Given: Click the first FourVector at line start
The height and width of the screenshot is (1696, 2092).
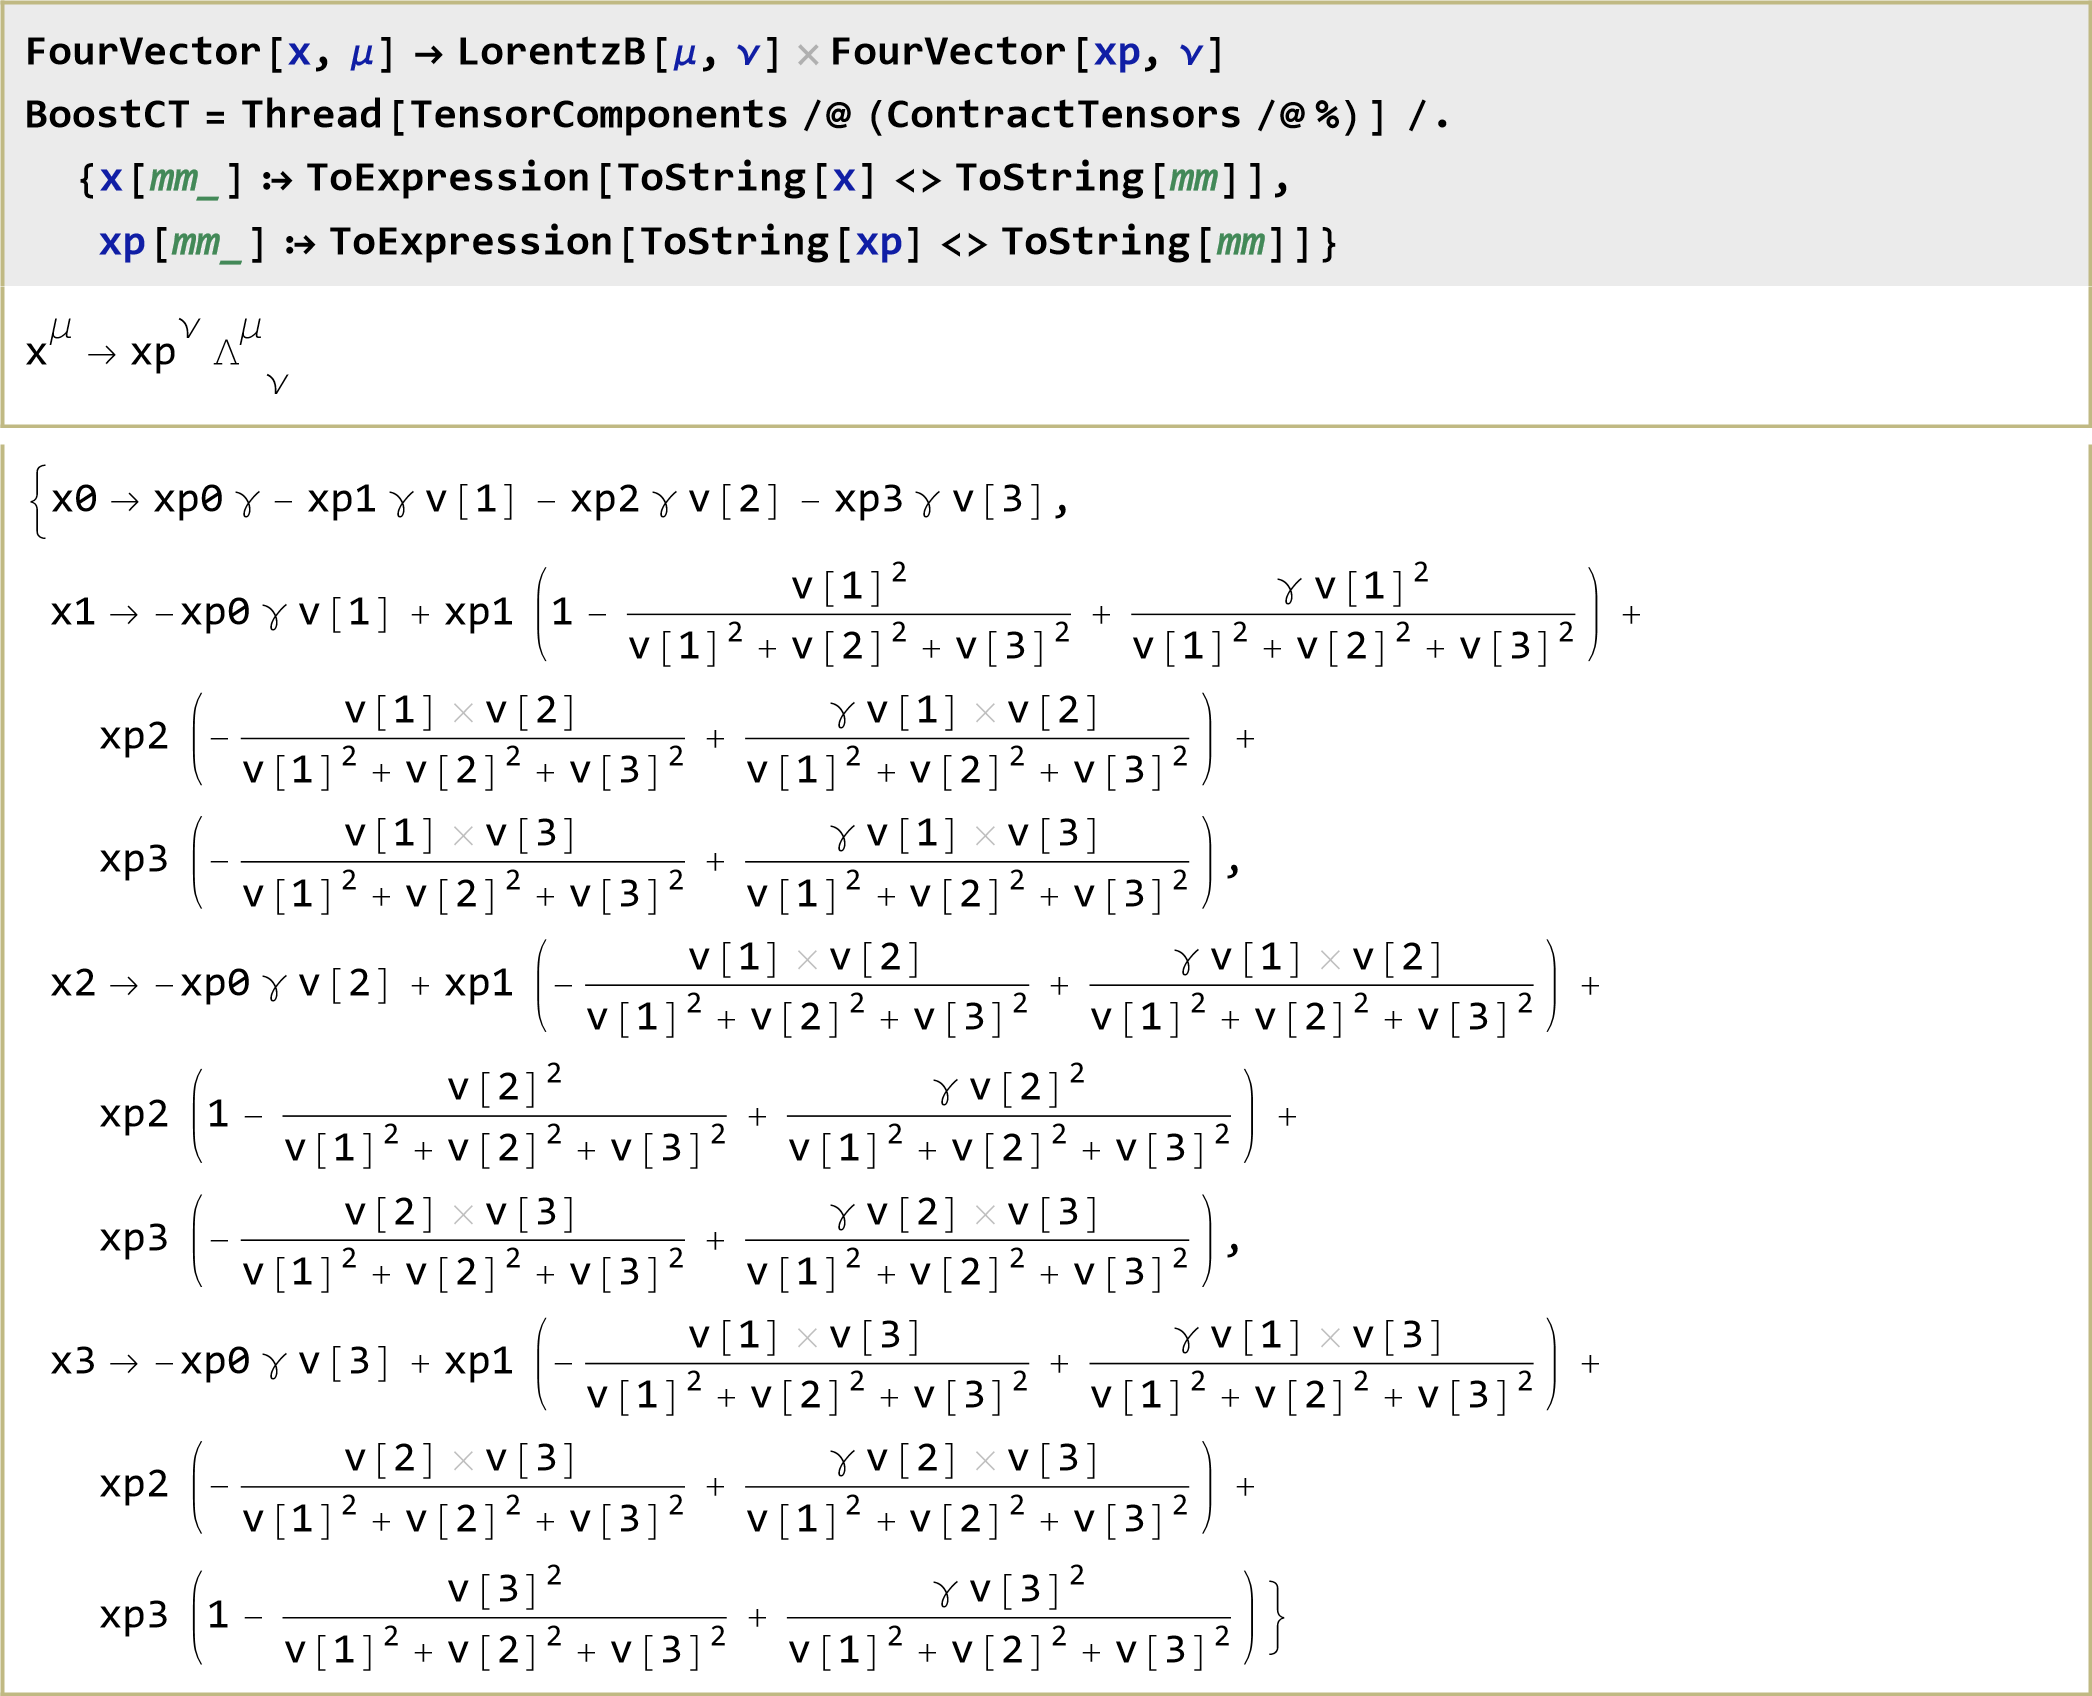Looking at the screenshot, I should click(x=143, y=52).
